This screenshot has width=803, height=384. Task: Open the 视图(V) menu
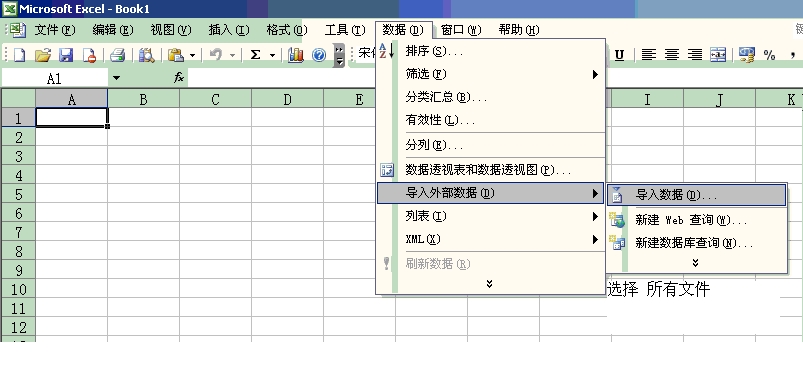point(171,30)
